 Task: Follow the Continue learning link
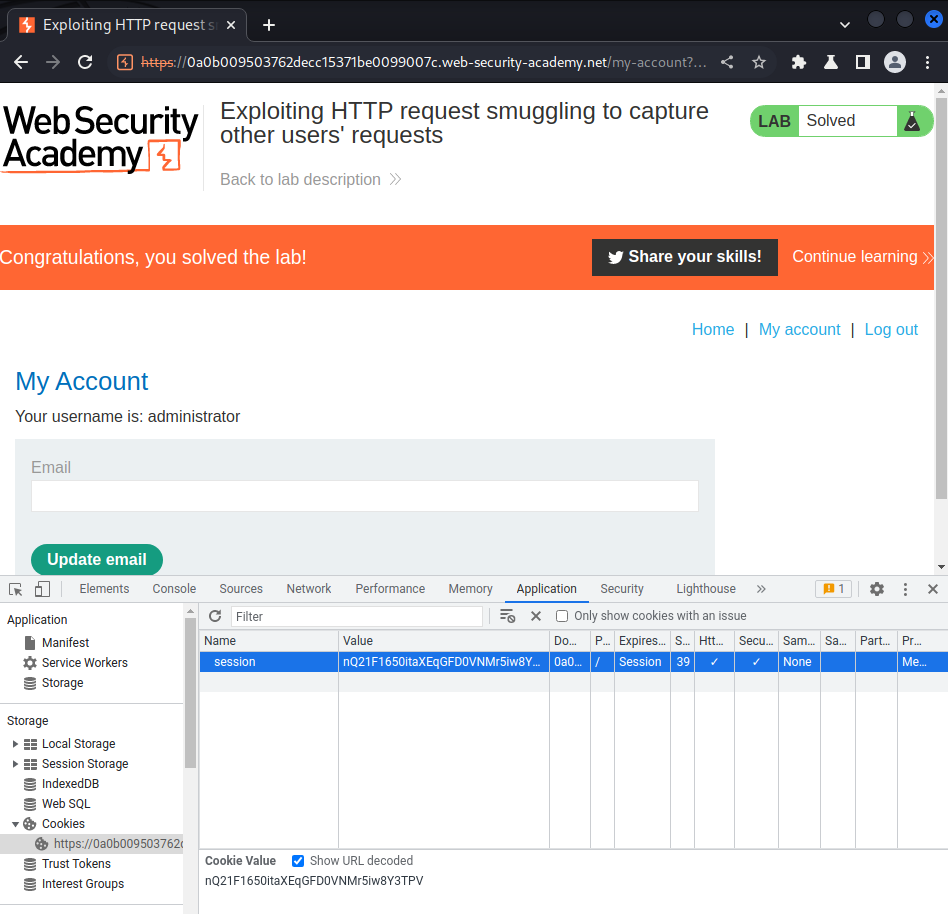coord(862,257)
